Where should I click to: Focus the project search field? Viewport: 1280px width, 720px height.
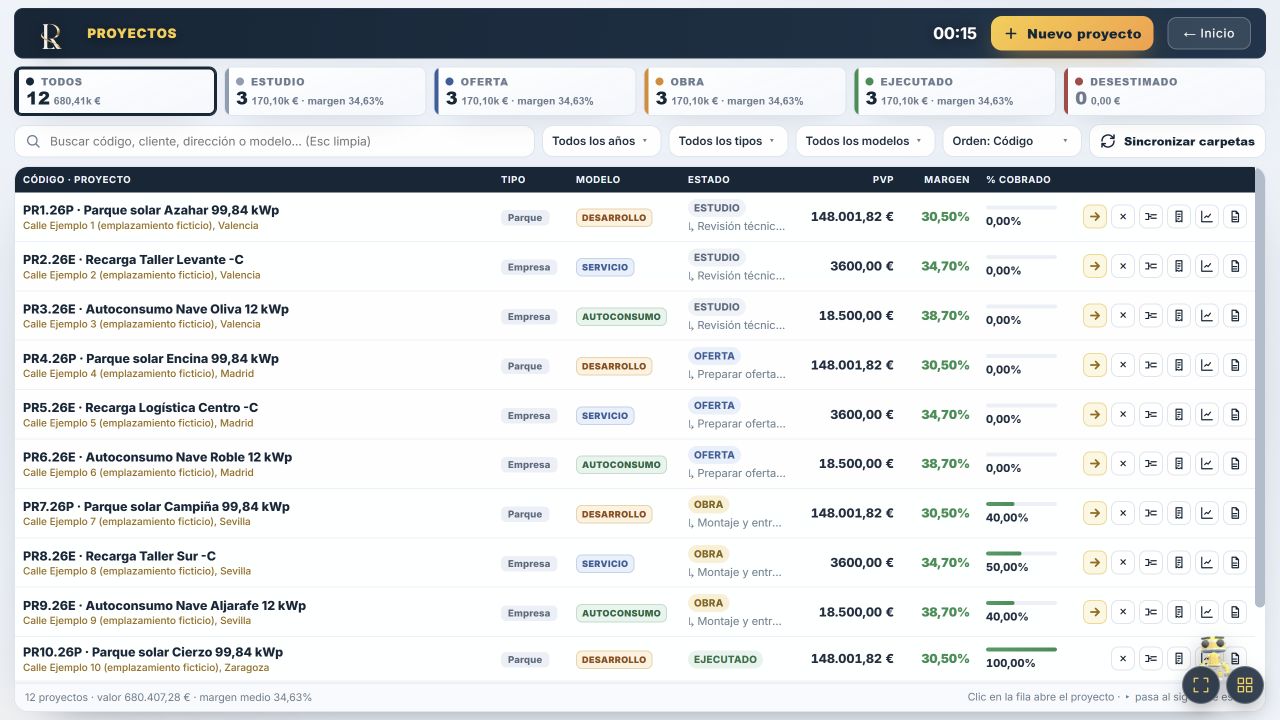(x=275, y=141)
